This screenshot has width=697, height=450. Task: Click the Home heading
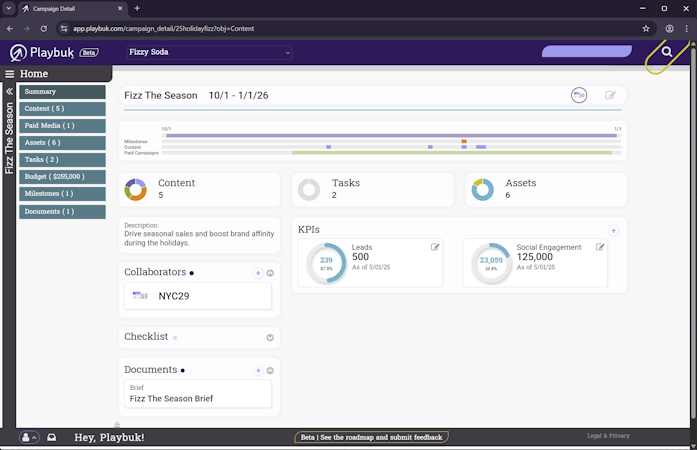(x=34, y=74)
